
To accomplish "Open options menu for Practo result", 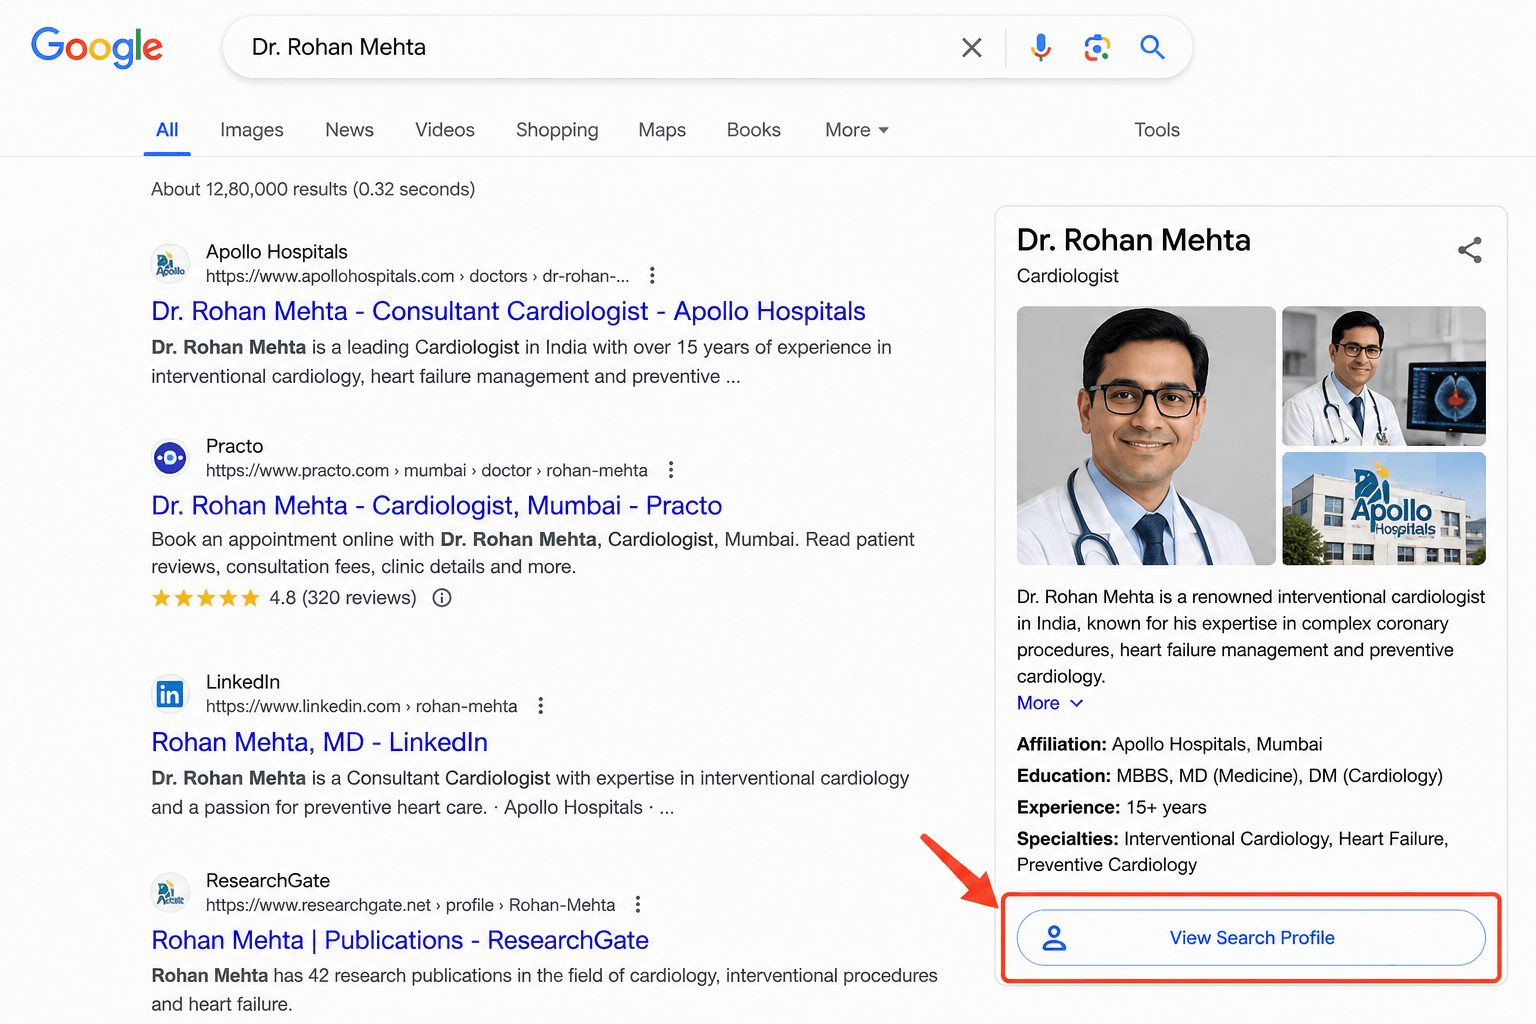I will coord(671,470).
